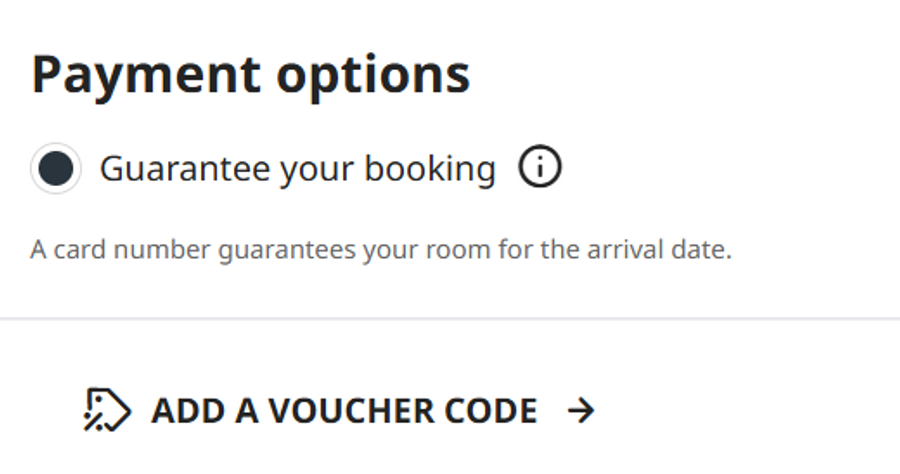Click the divider line above the voucher section
This screenshot has width=900, height=474.
pyautogui.click(x=450, y=319)
